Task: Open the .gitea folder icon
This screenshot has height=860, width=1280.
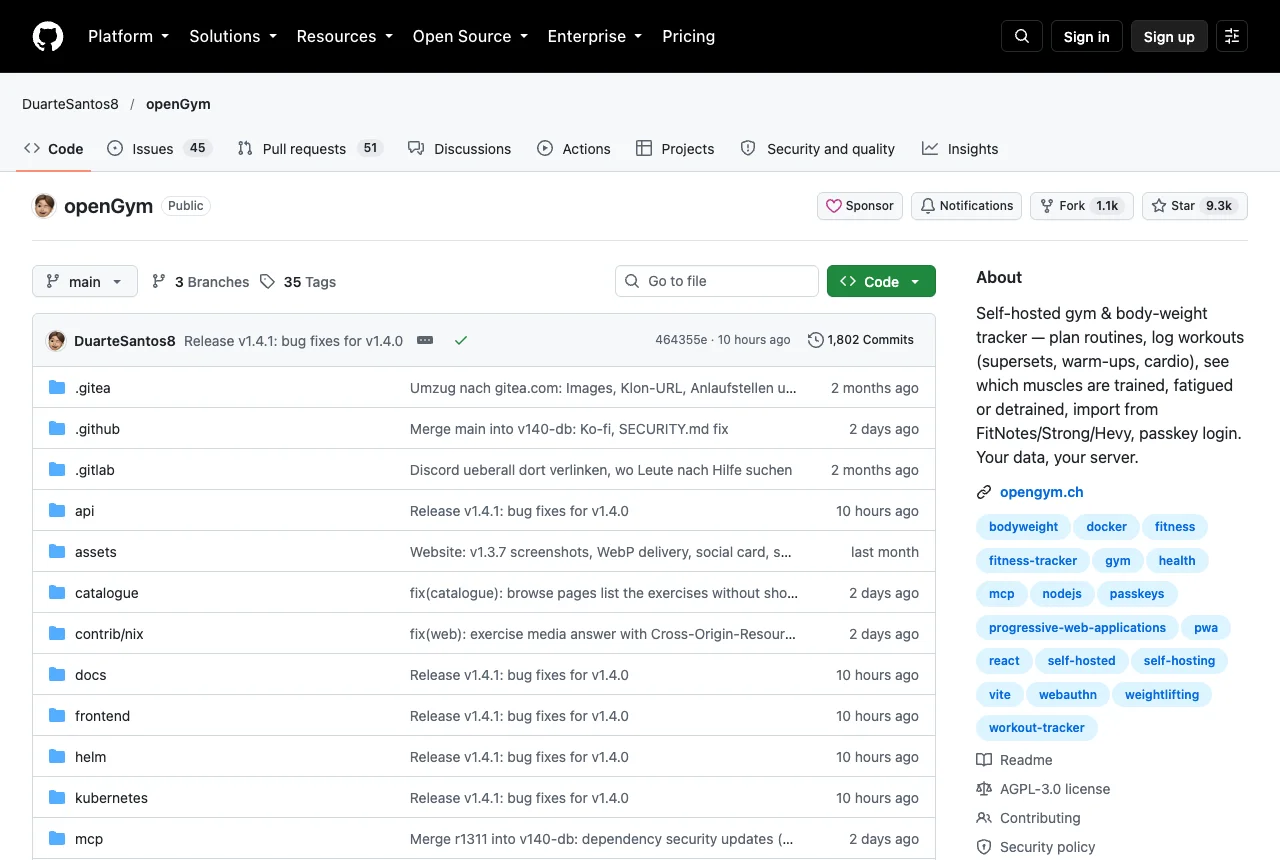Action: [57, 388]
